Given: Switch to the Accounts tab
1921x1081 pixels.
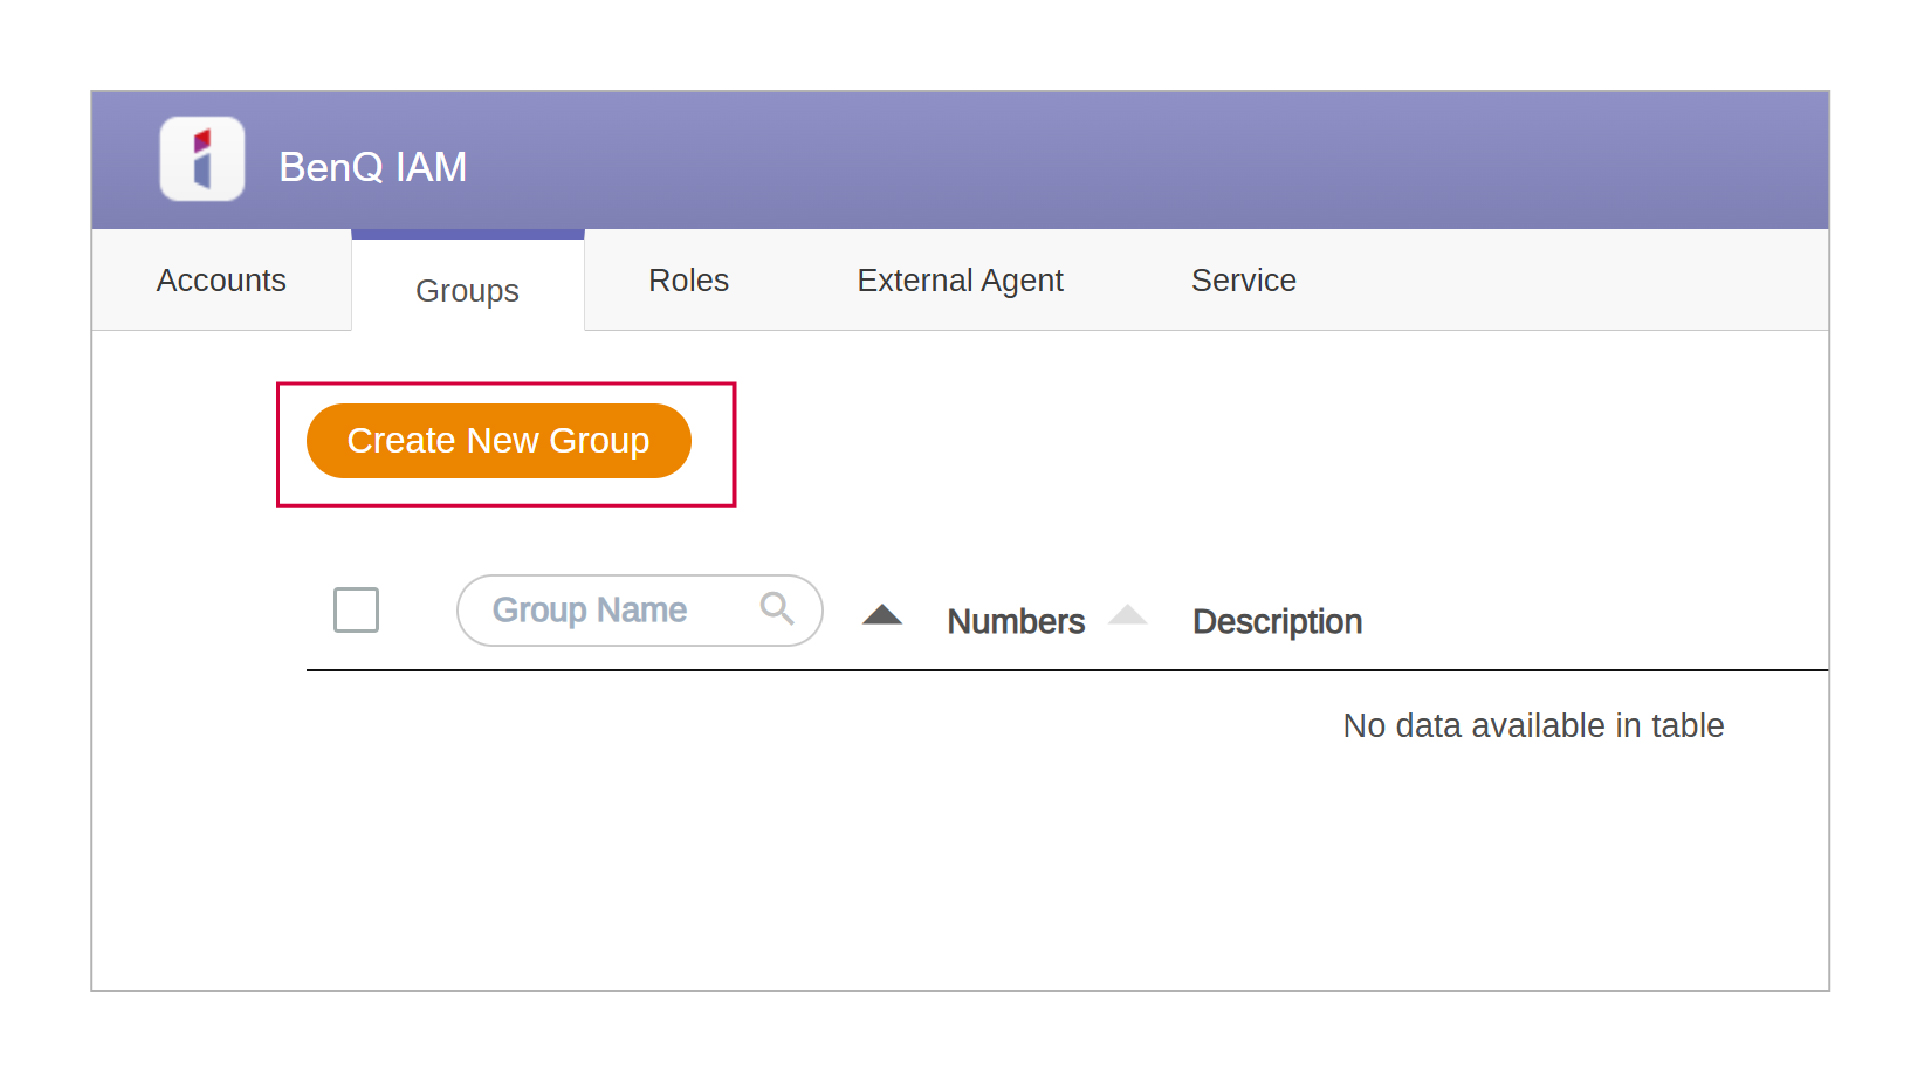Looking at the screenshot, I should pos(220,280).
